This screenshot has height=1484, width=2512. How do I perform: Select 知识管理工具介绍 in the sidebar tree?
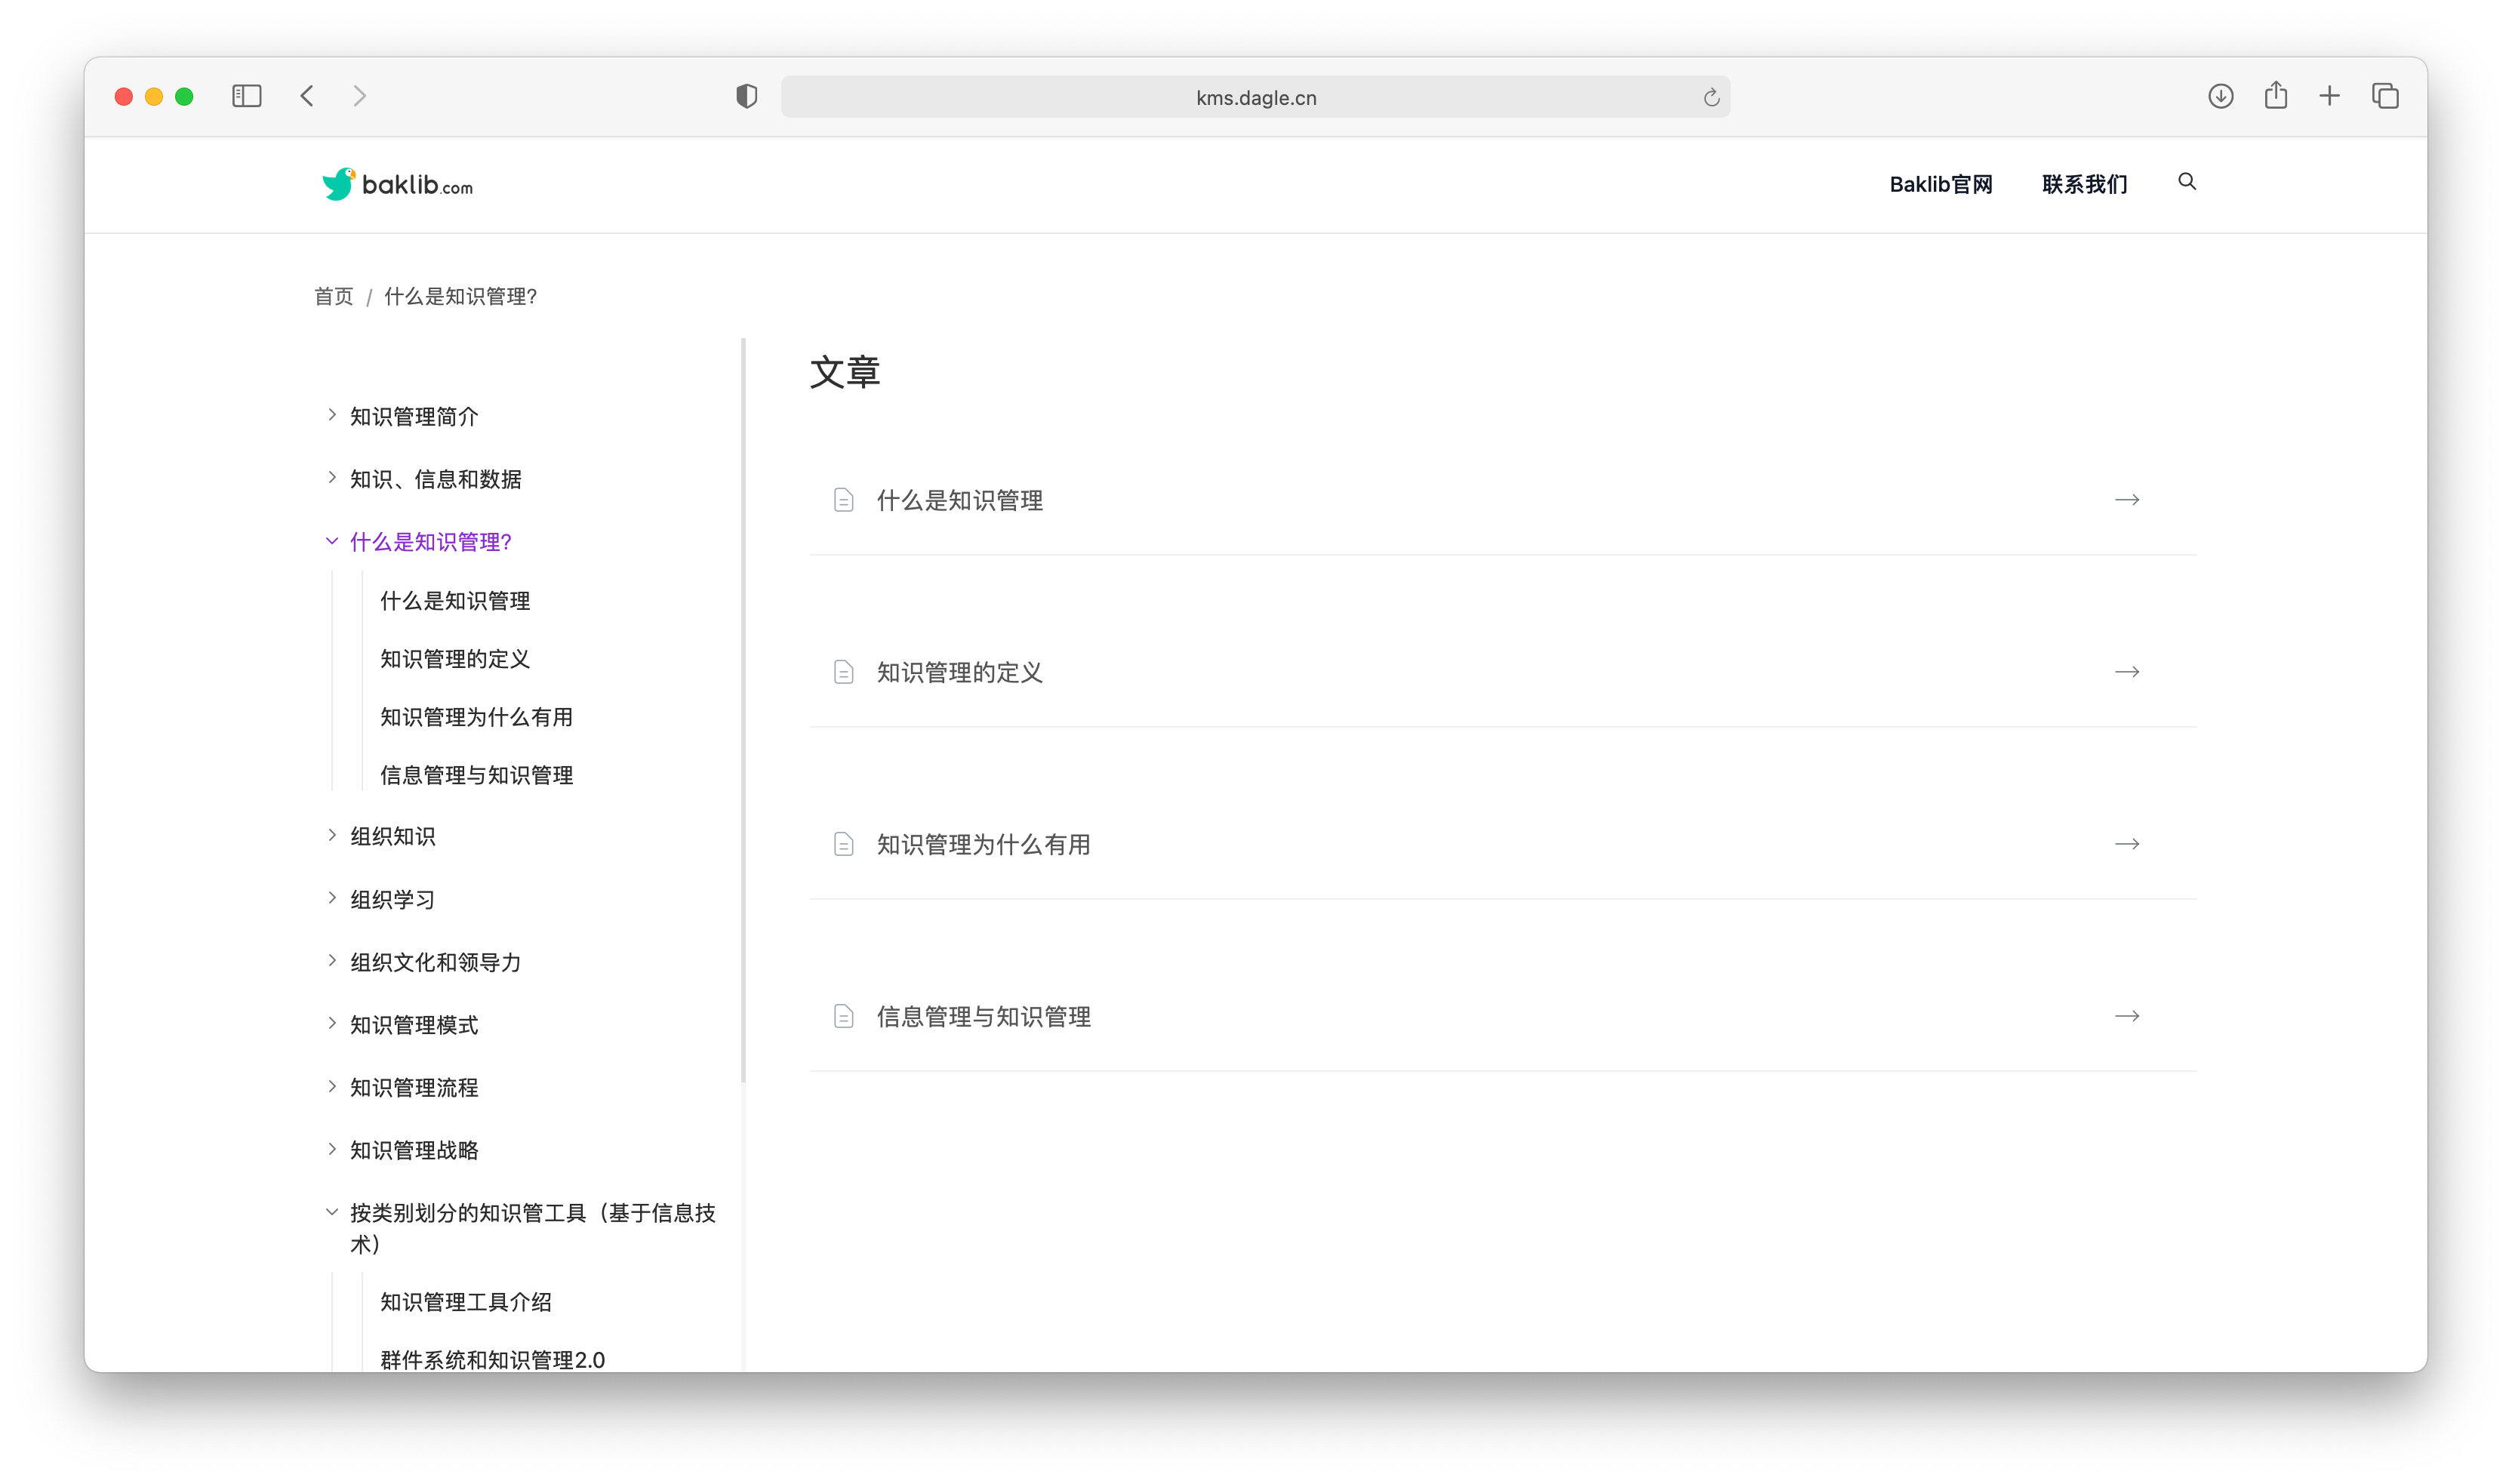pos(466,1301)
